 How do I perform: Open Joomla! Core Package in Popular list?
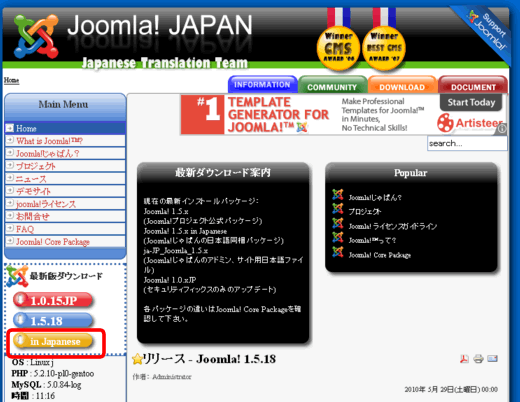(x=380, y=255)
